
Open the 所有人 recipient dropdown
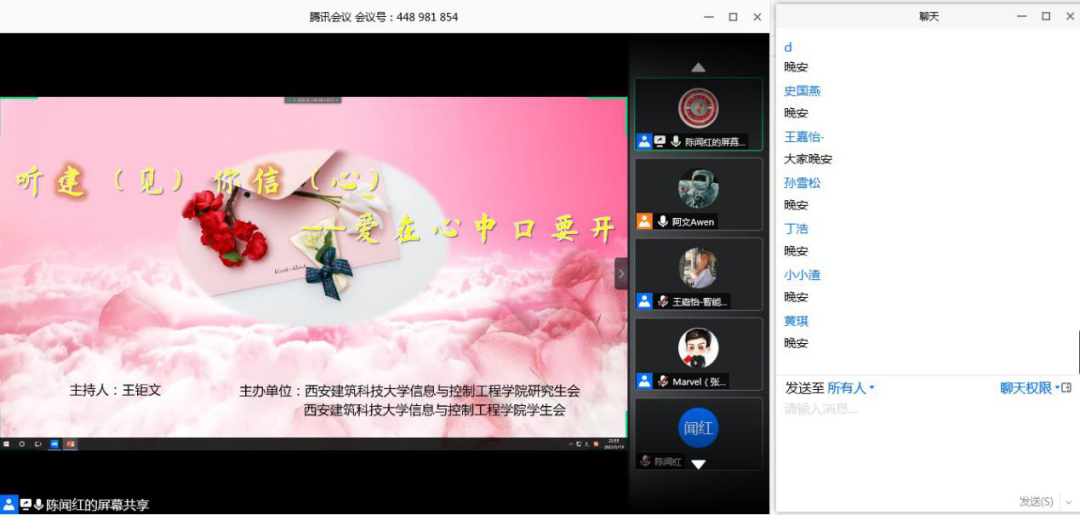(x=851, y=388)
